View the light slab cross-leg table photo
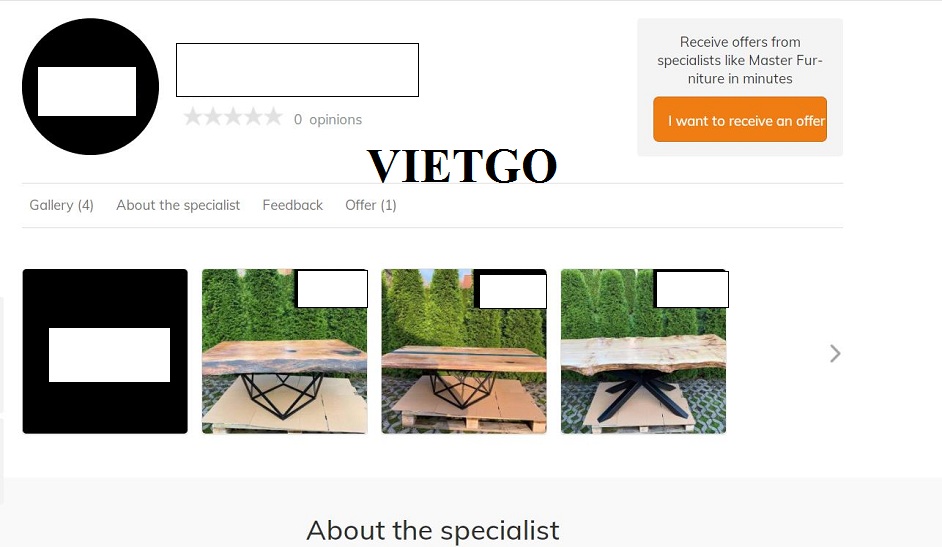The height and width of the screenshot is (547, 942). pyautogui.click(x=643, y=351)
